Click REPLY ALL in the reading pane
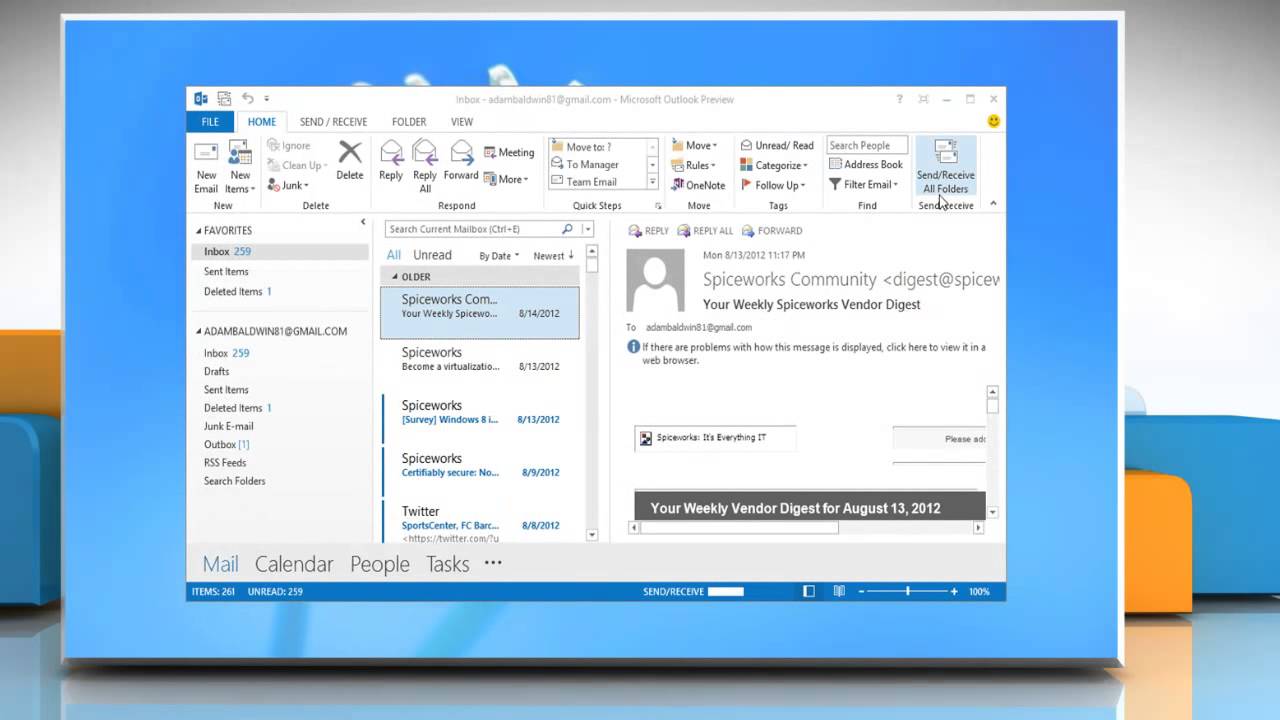Screen dimensions: 1280x720 point(705,230)
